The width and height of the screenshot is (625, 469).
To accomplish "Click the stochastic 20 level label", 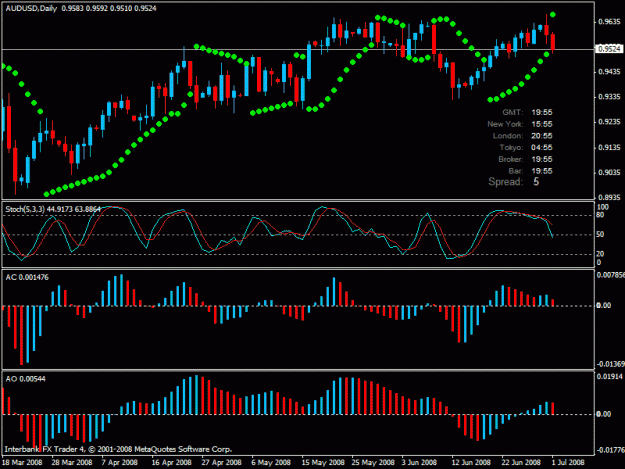I will coord(600,254).
